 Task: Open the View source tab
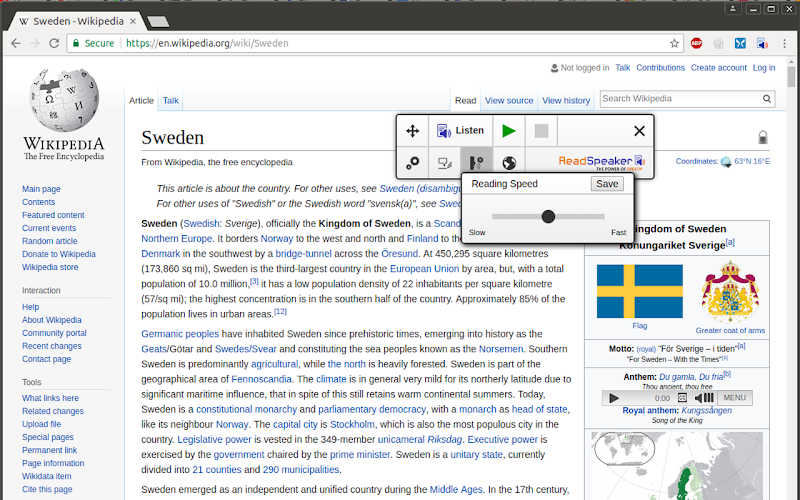click(509, 101)
